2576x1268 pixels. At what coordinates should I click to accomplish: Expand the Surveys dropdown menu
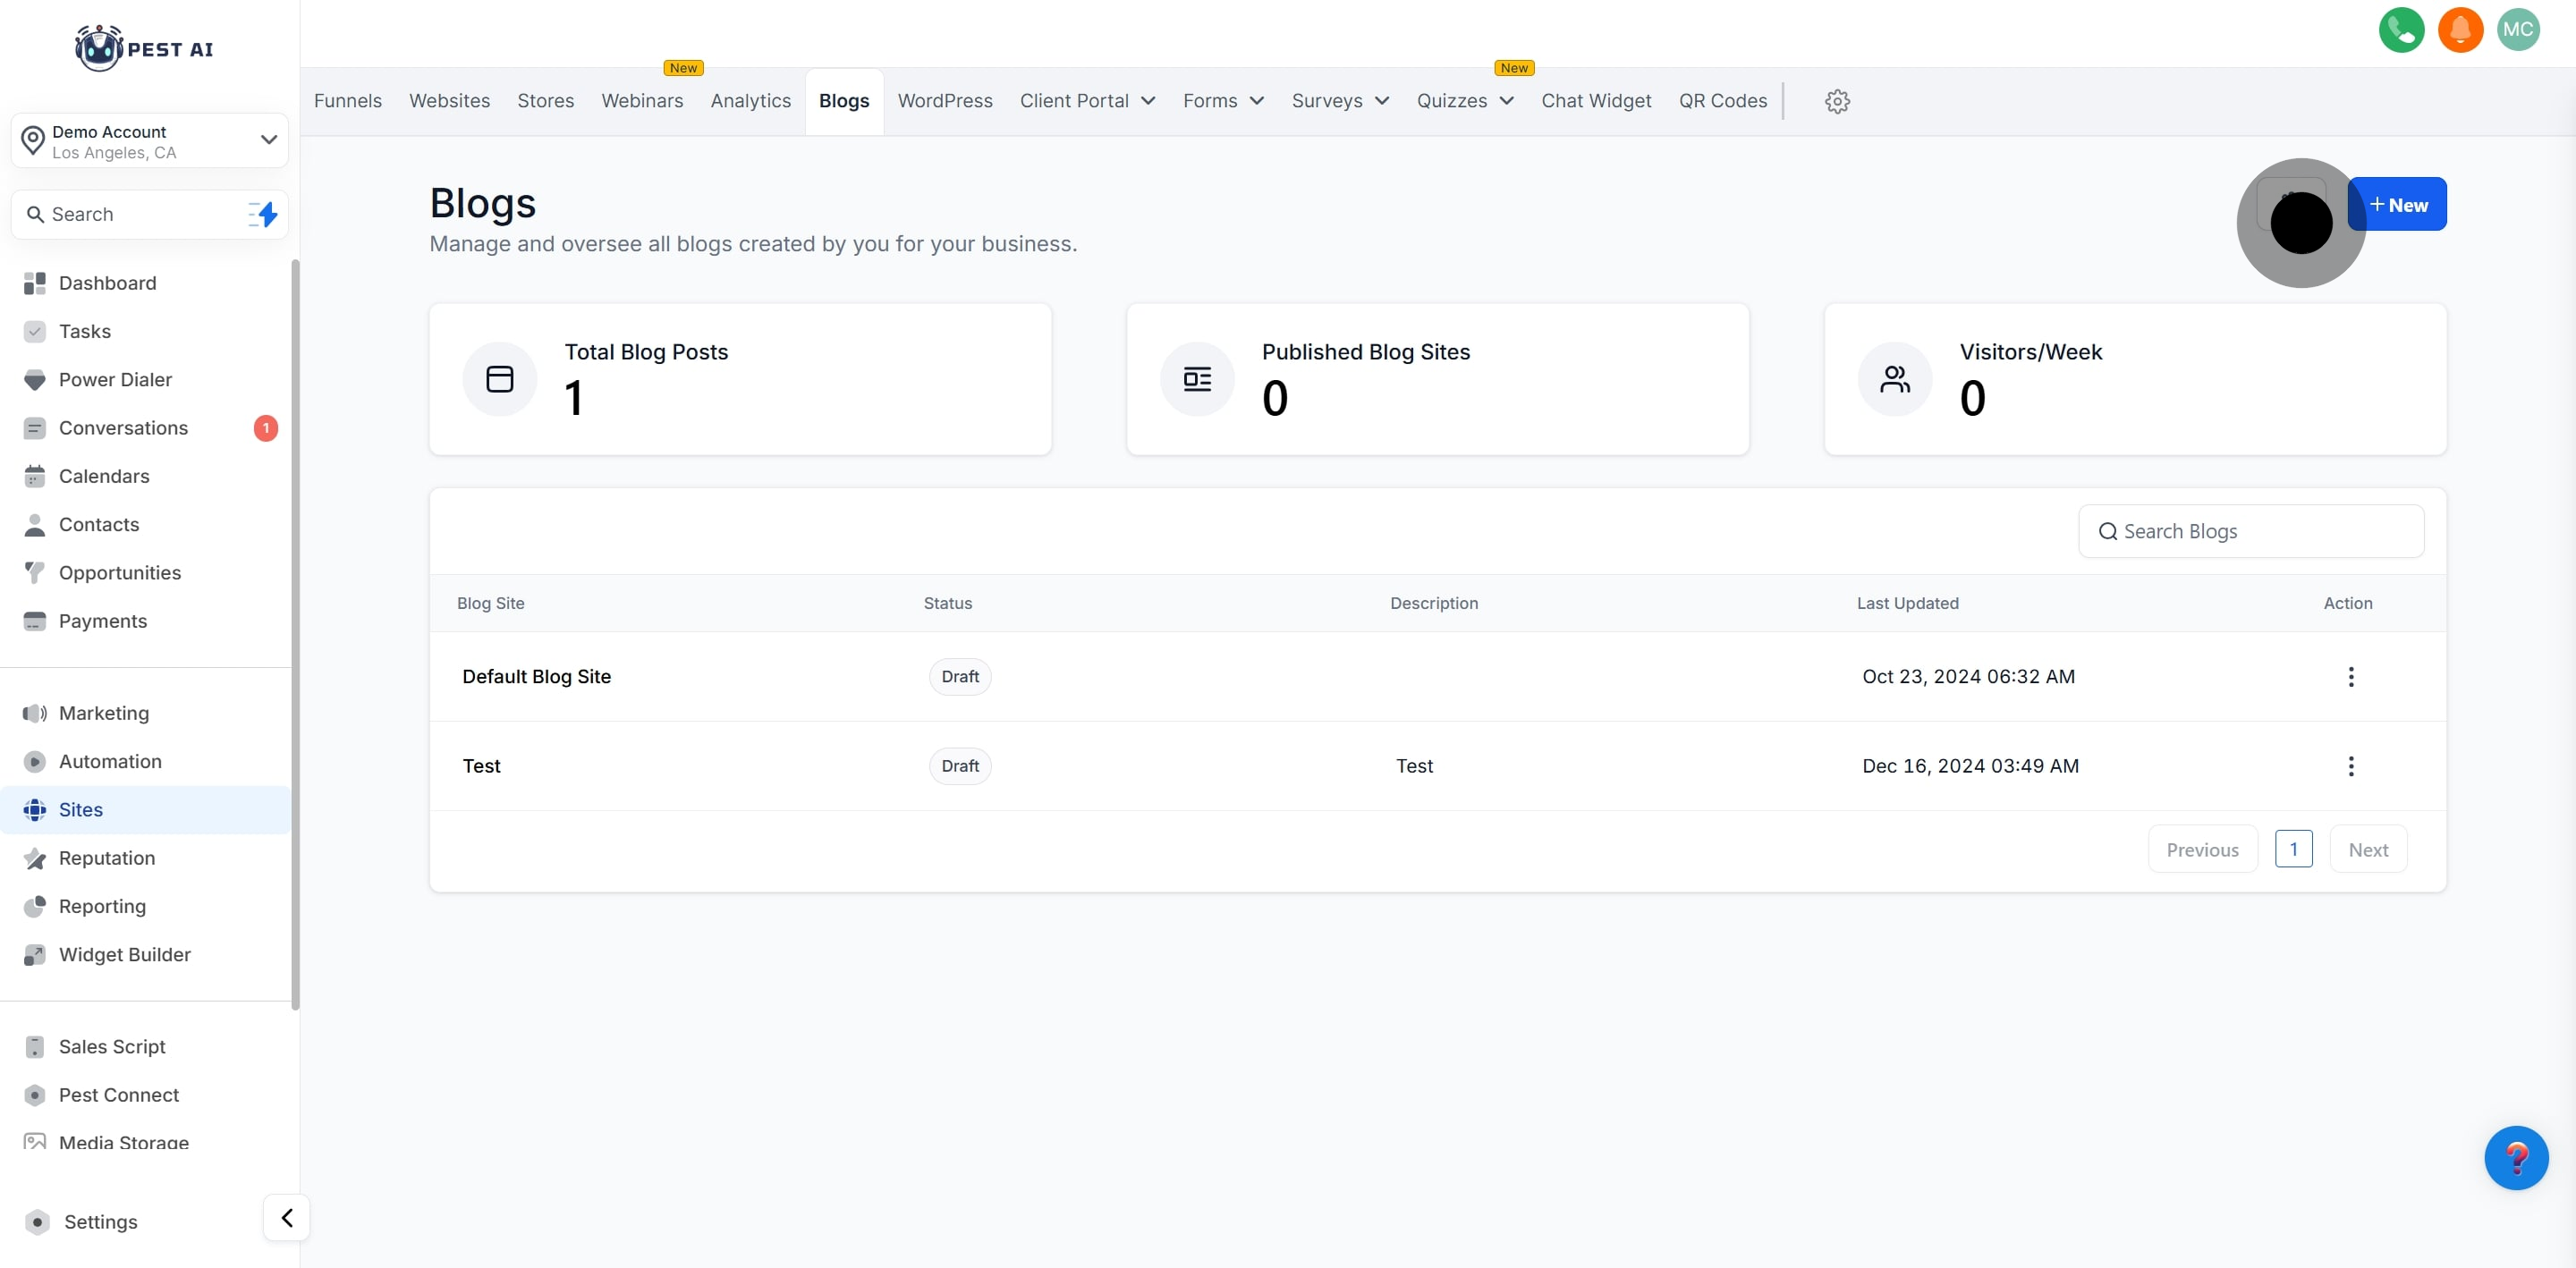click(1340, 101)
